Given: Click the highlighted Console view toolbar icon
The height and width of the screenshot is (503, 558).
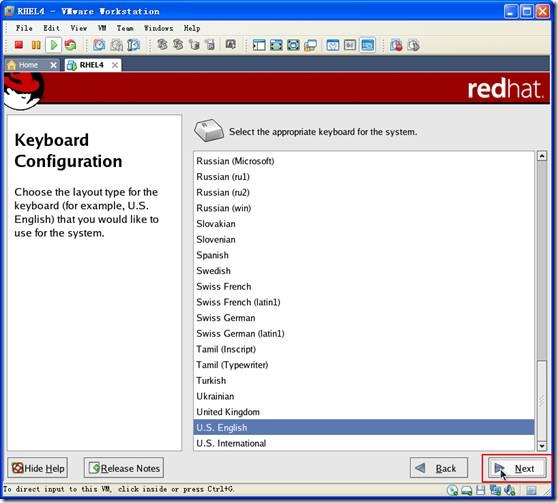Looking at the screenshot, I should pos(367,45).
